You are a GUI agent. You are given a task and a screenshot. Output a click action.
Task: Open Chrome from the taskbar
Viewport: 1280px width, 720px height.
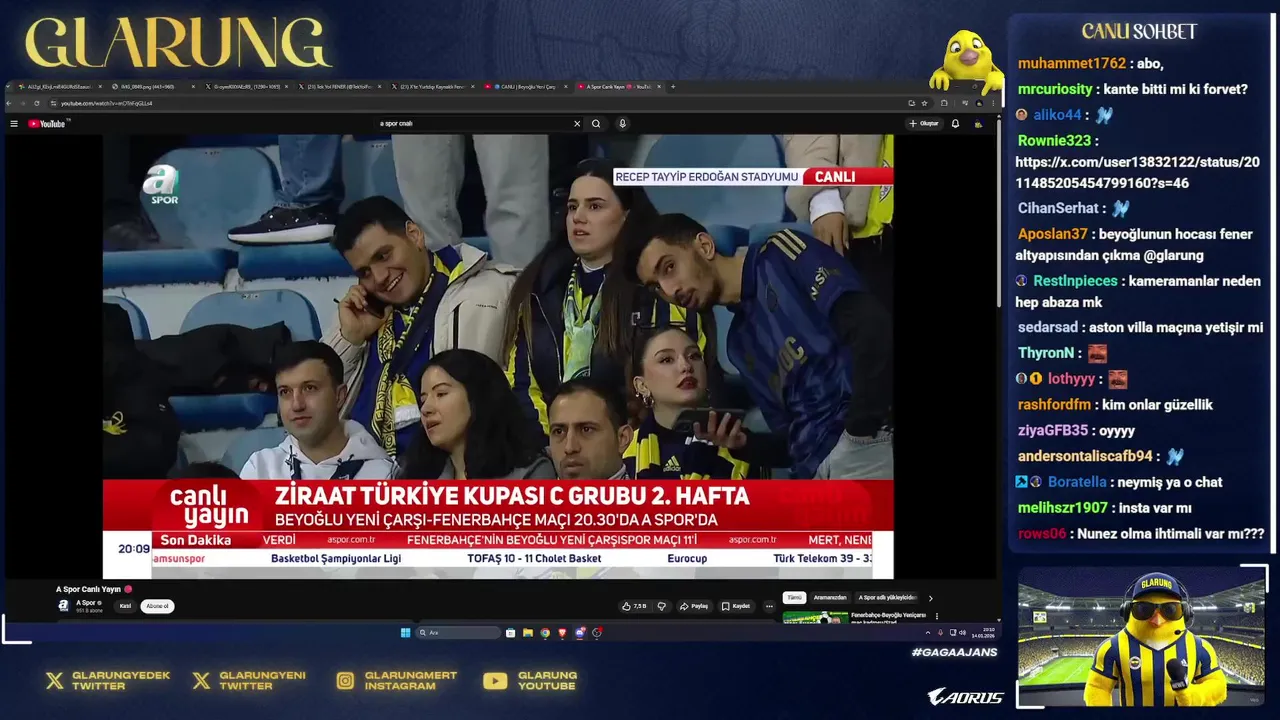tap(545, 633)
